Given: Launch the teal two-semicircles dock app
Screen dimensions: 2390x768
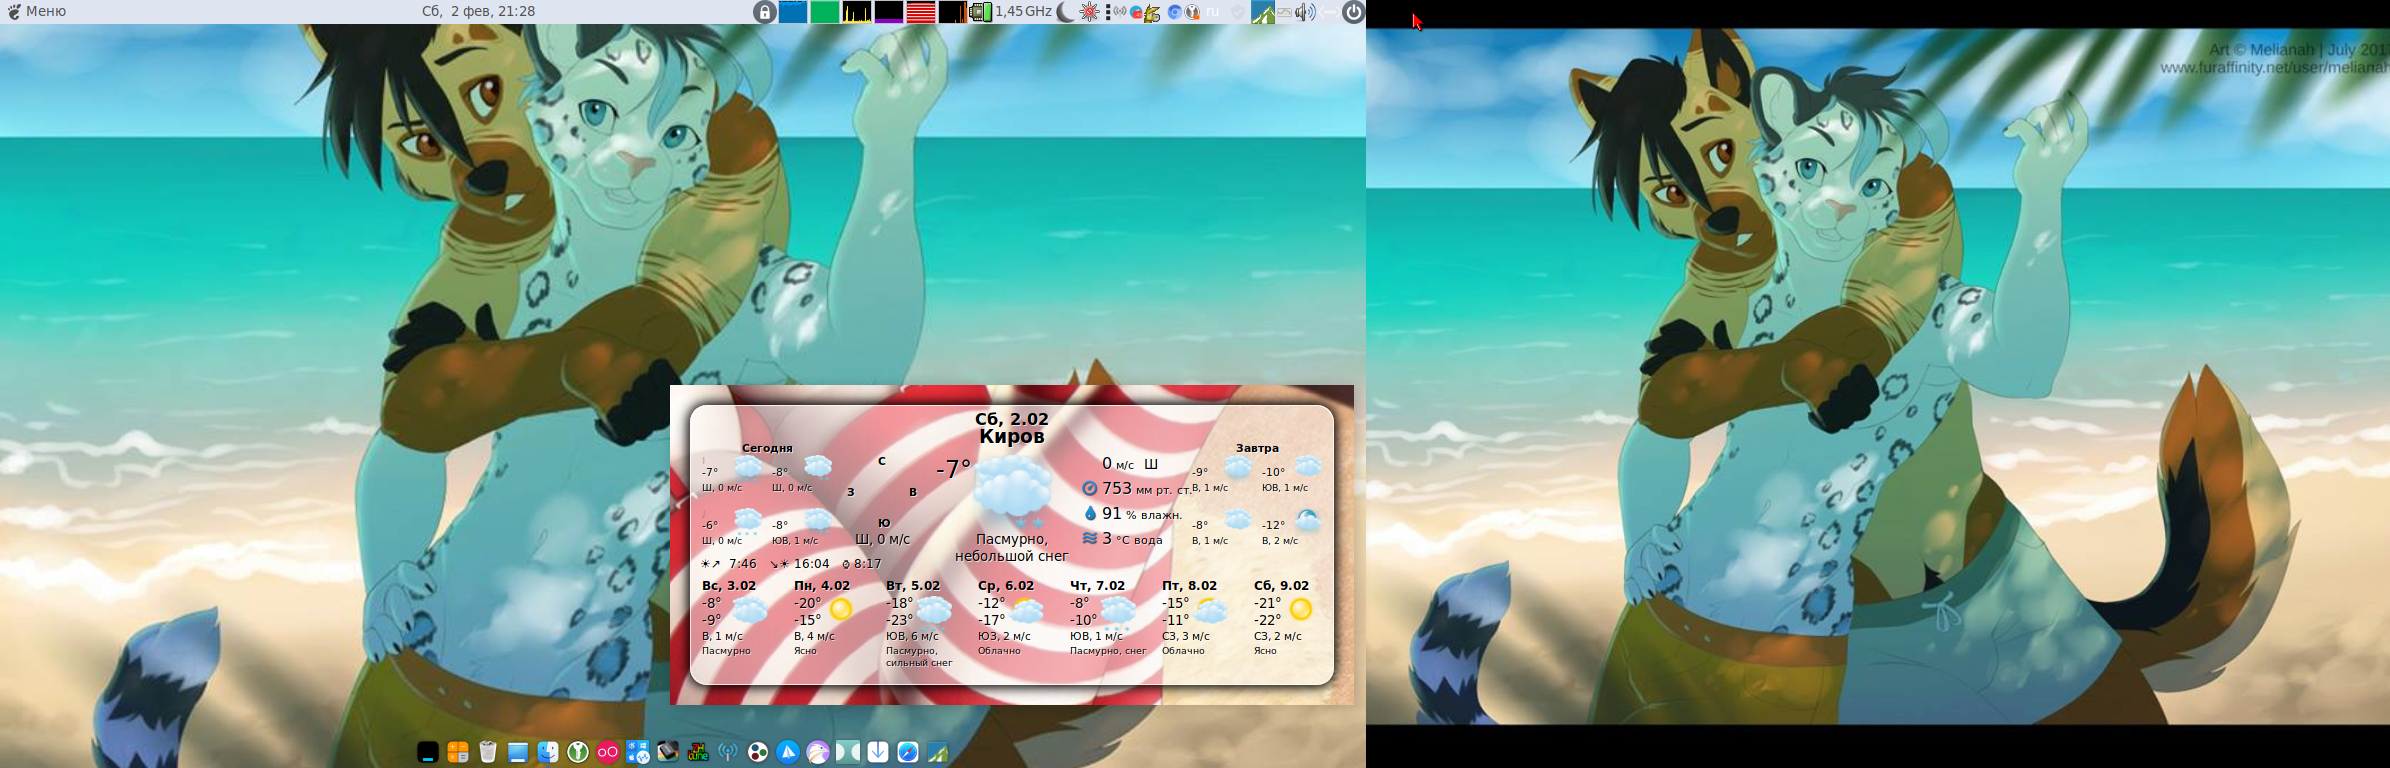Looking at the screenshot, I should click(x=848, y=752).
